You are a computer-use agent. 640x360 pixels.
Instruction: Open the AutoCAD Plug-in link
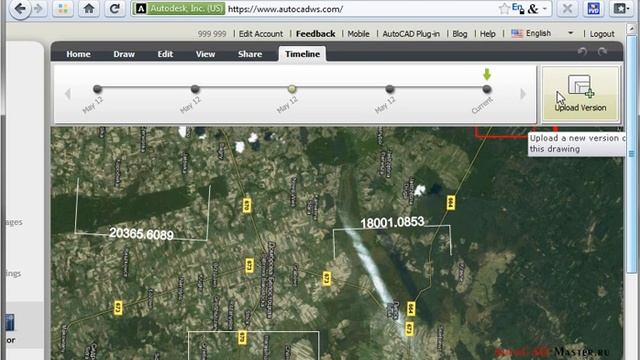(411, 34)
